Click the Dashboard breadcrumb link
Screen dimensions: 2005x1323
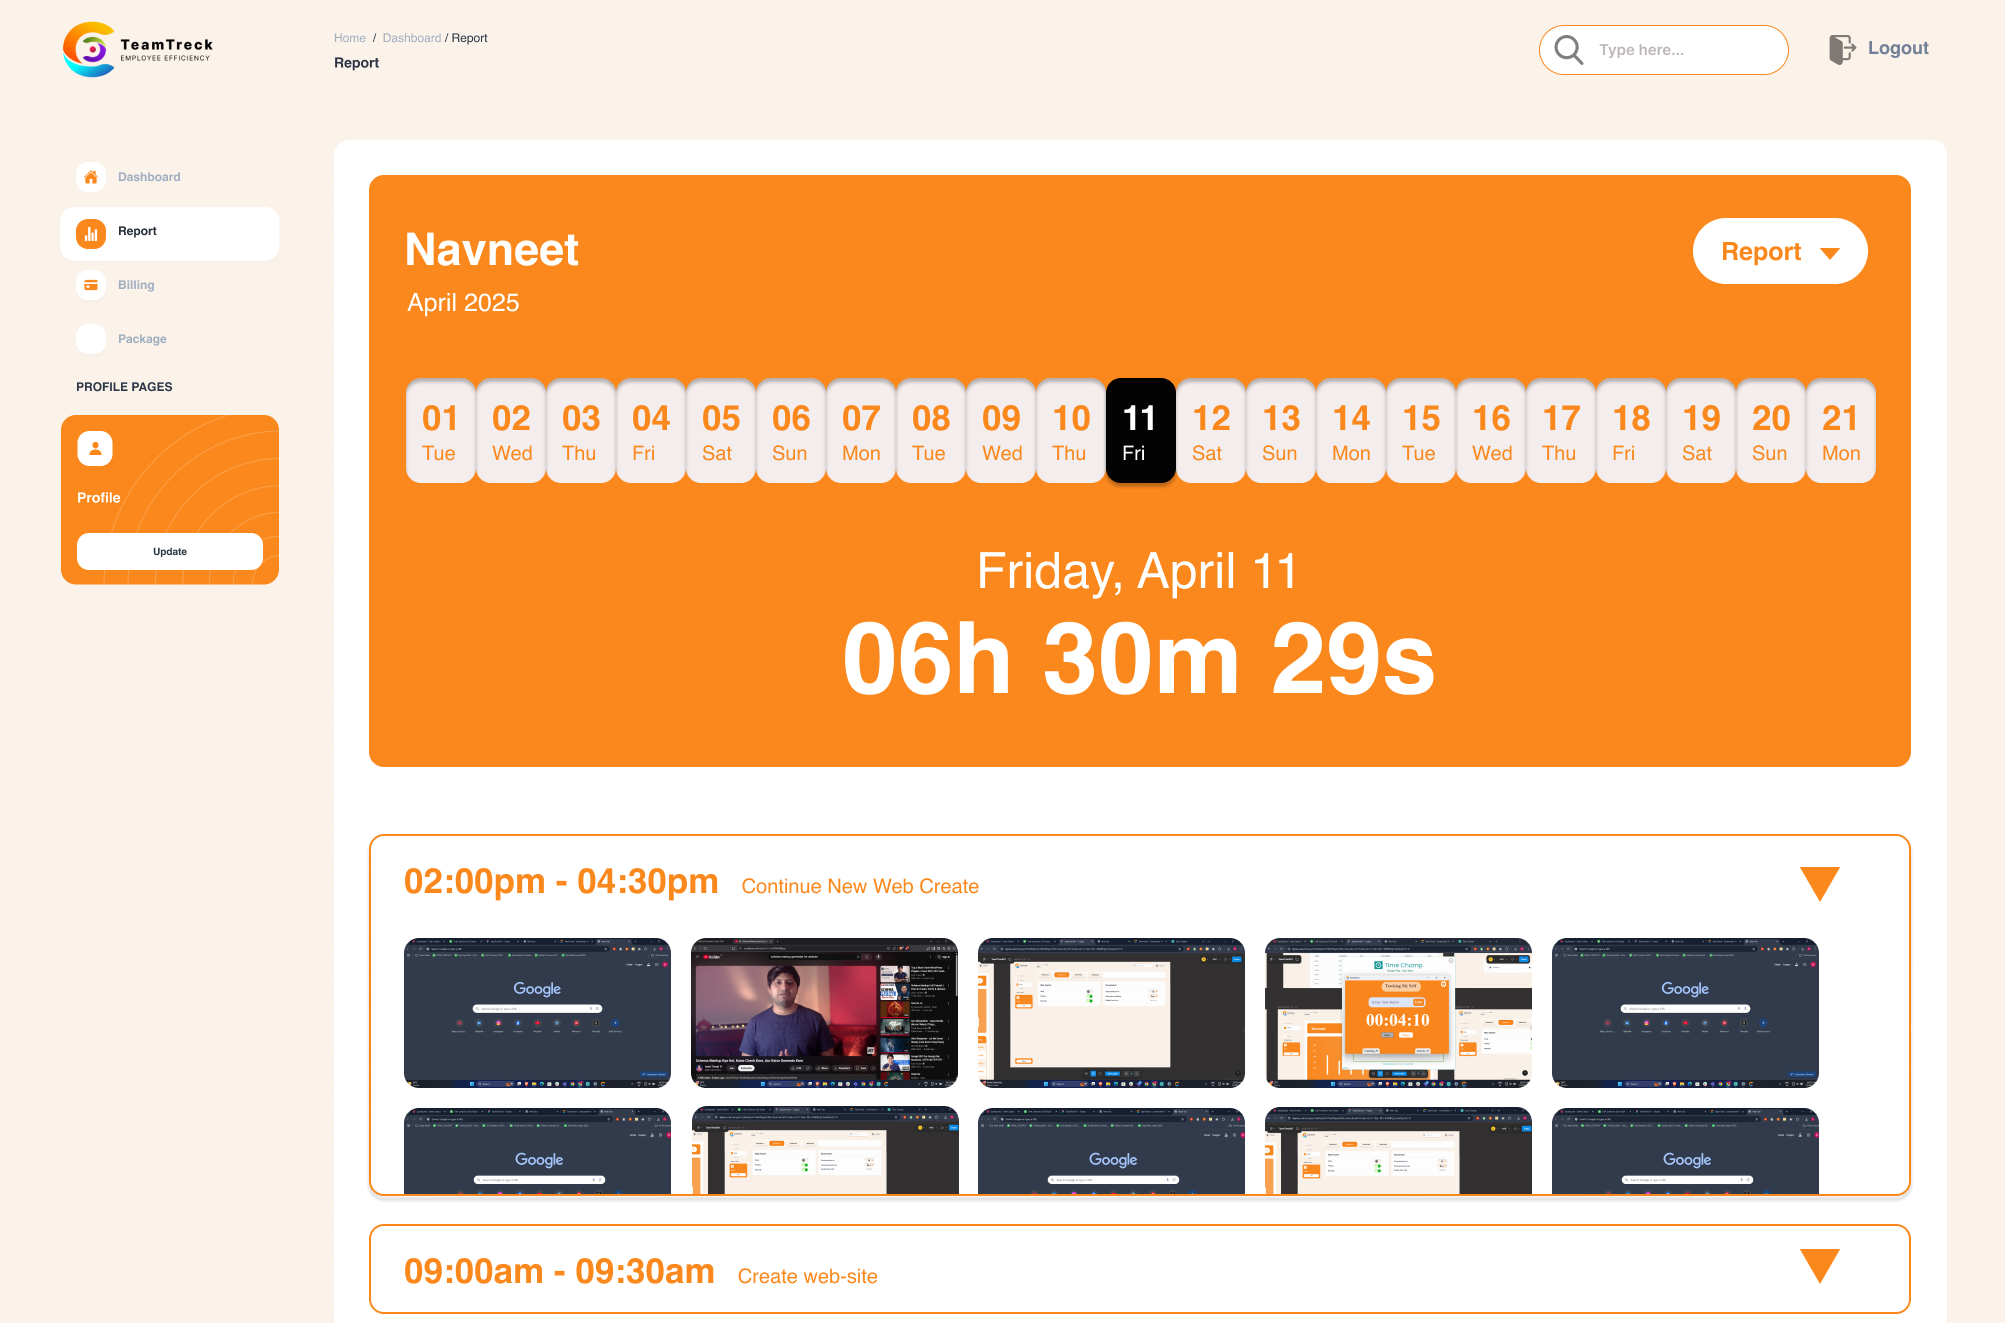coord(411,38)
